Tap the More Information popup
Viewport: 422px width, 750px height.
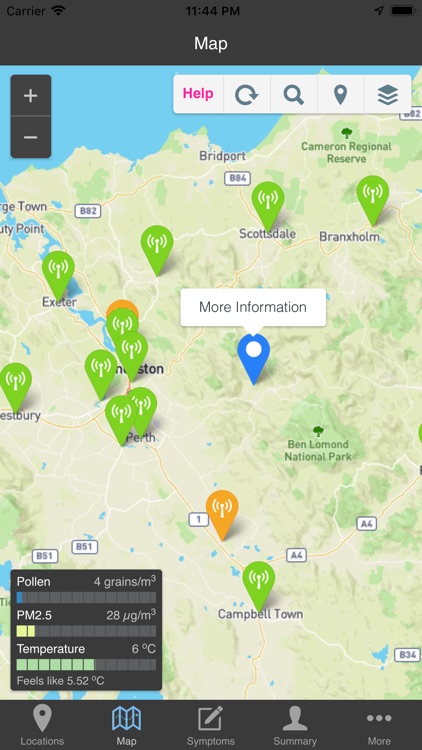(x=253, y=307)
